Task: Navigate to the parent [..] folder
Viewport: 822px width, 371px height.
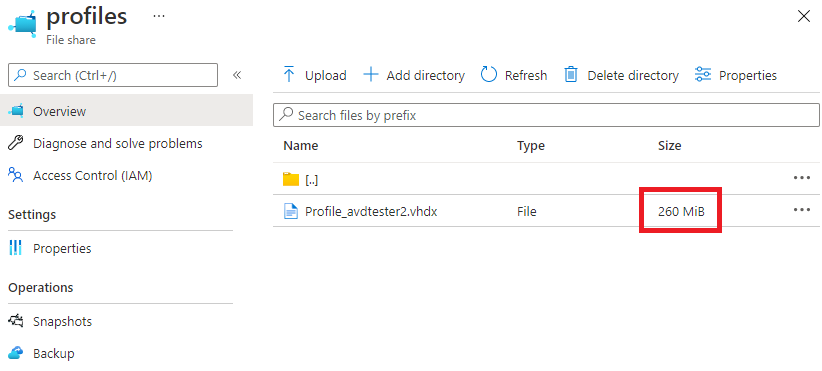Action: [x=311, y=180]
